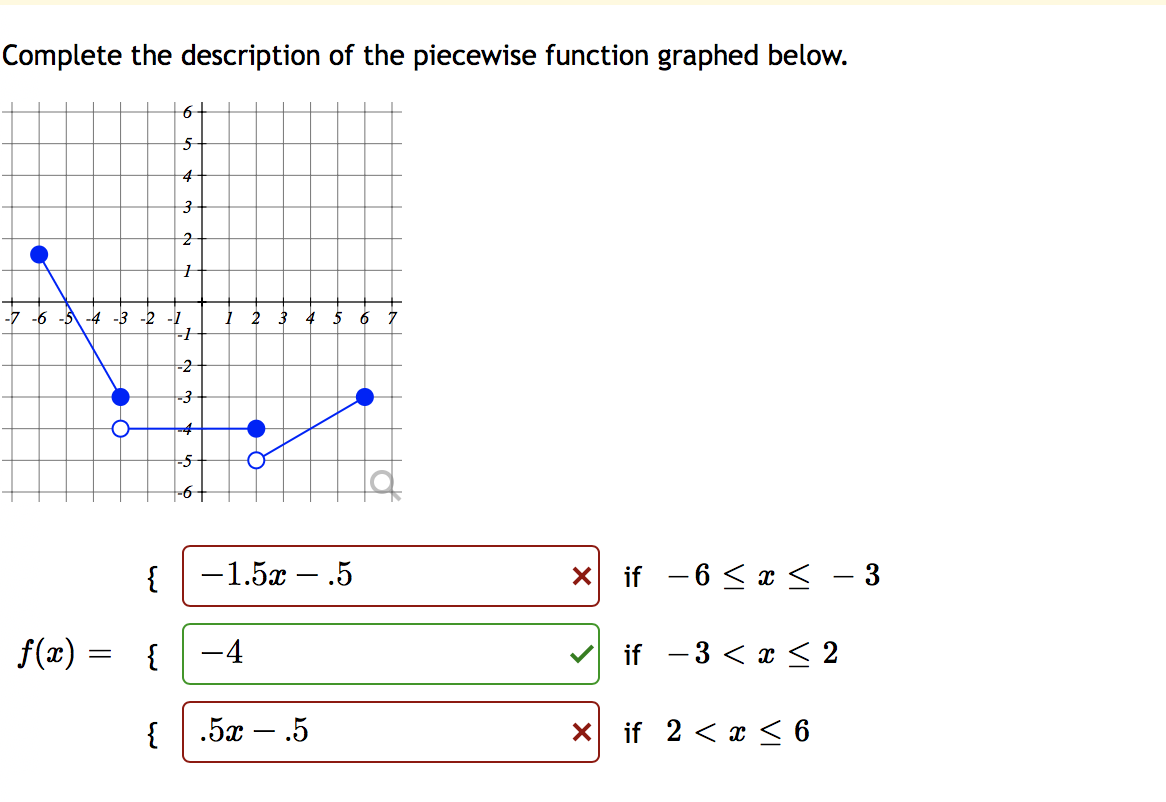Click the red X icon beside .5x - .5
This screenshot has height=802, width=1166.
pos(580,732)
